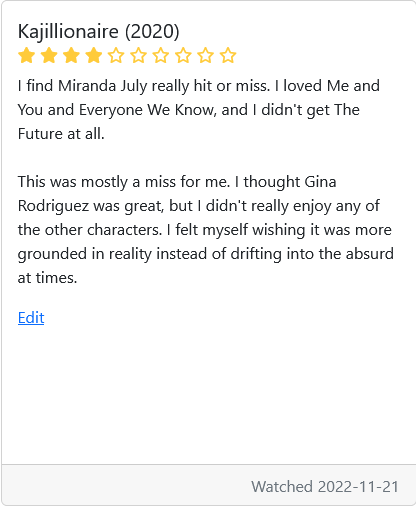Select the ninth empty star
Viewport: 416px width, 506px height.
click(206, 55)
